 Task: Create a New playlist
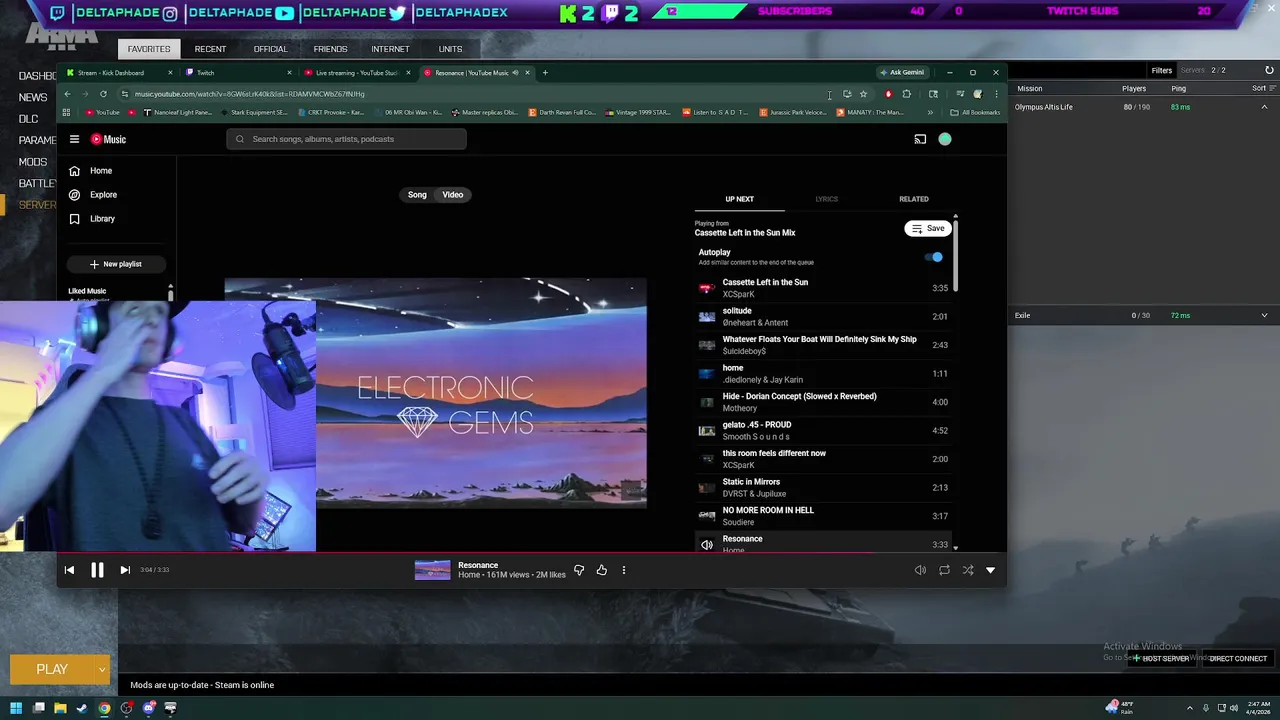pos(116,264)
